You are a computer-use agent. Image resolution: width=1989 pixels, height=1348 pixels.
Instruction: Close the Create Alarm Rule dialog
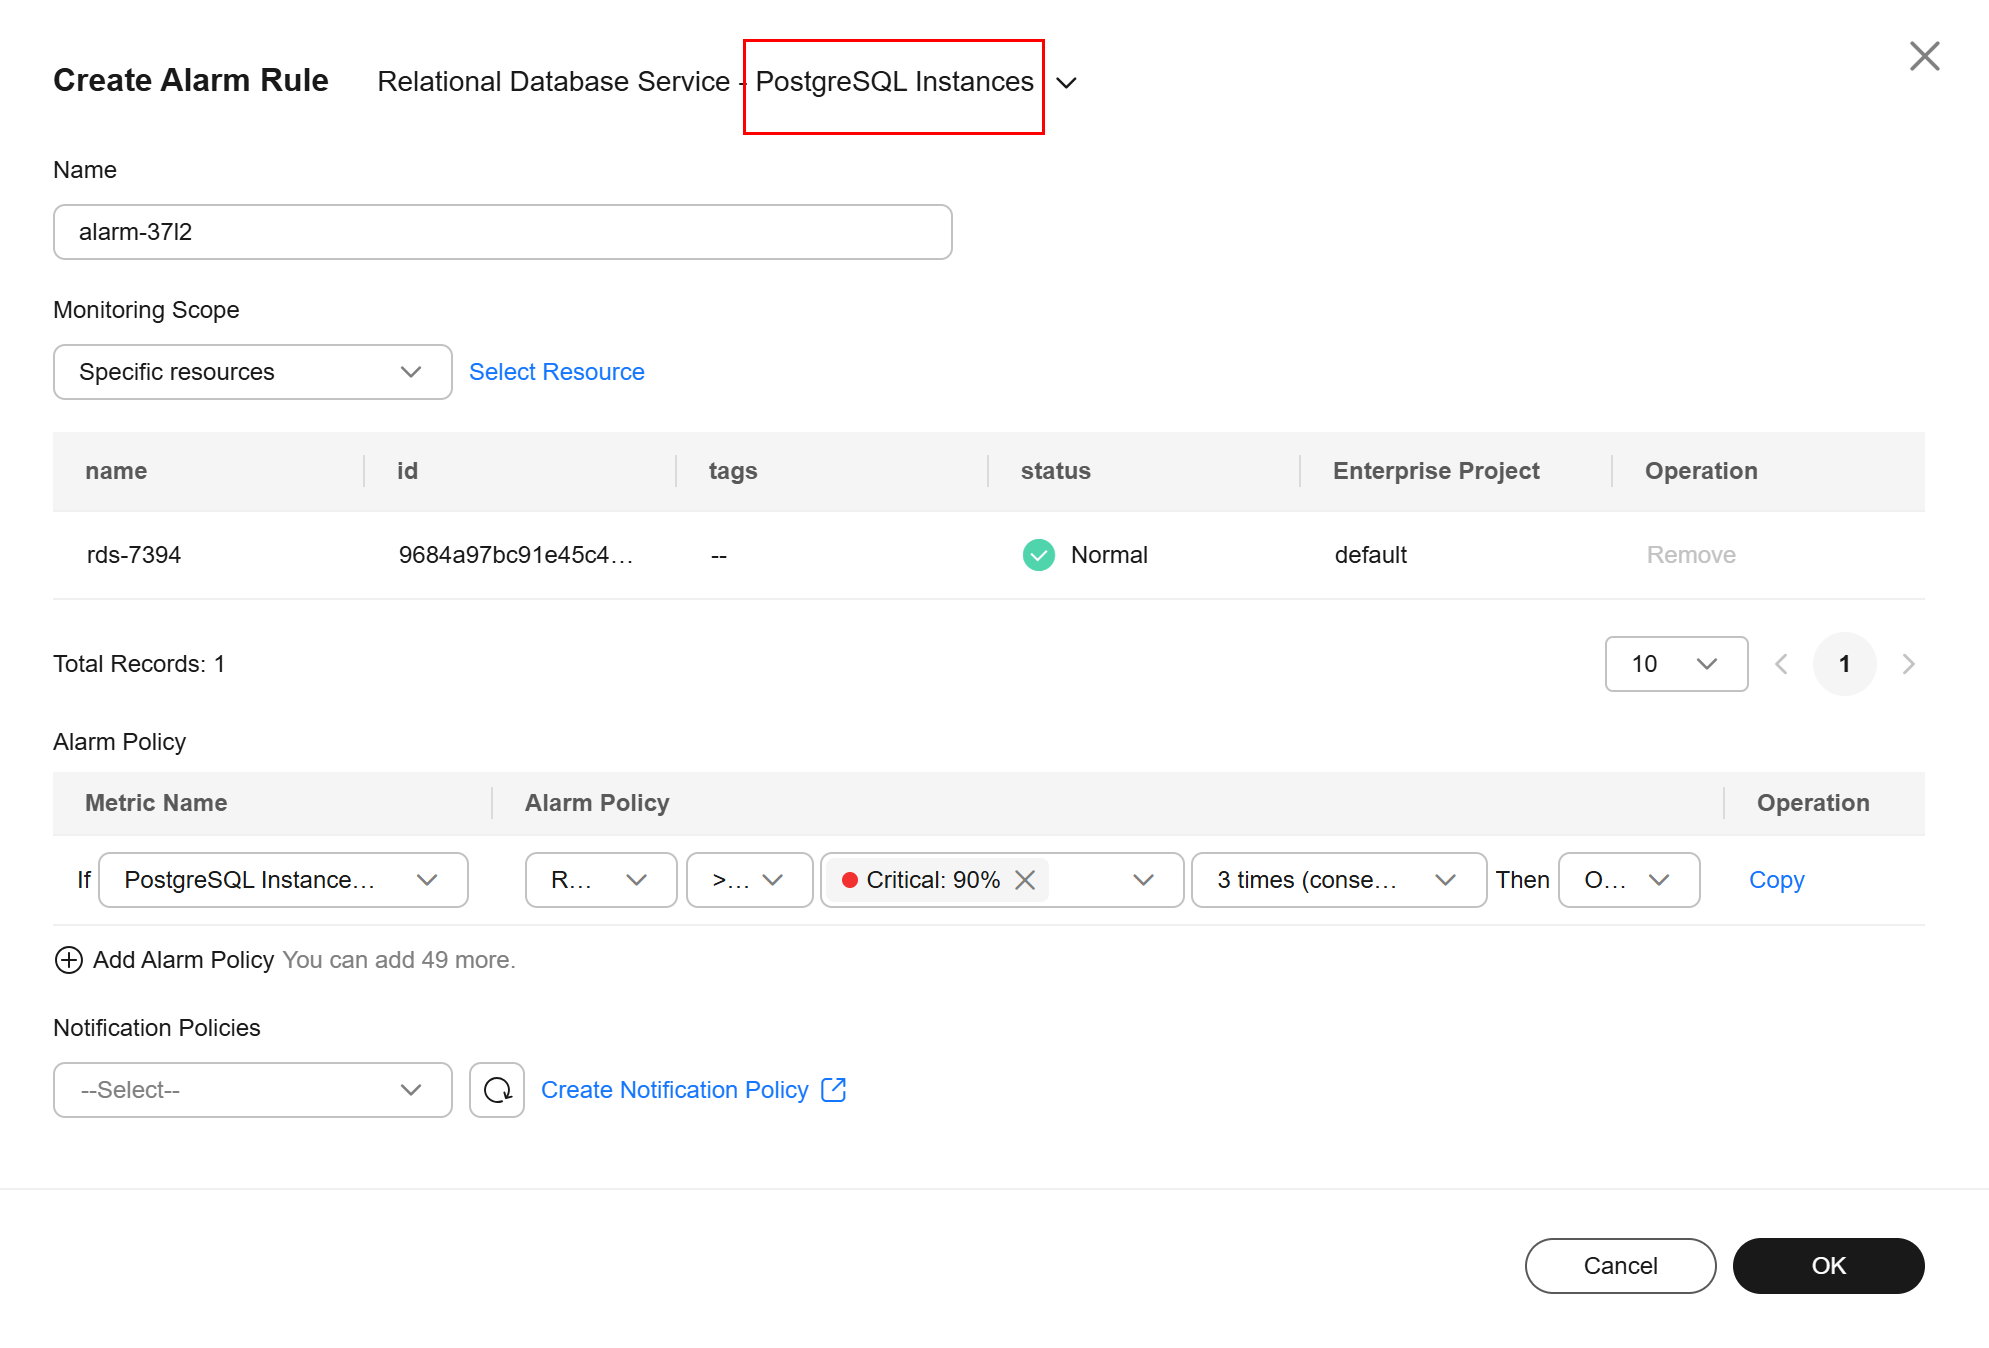click(x=1924, y=56)
